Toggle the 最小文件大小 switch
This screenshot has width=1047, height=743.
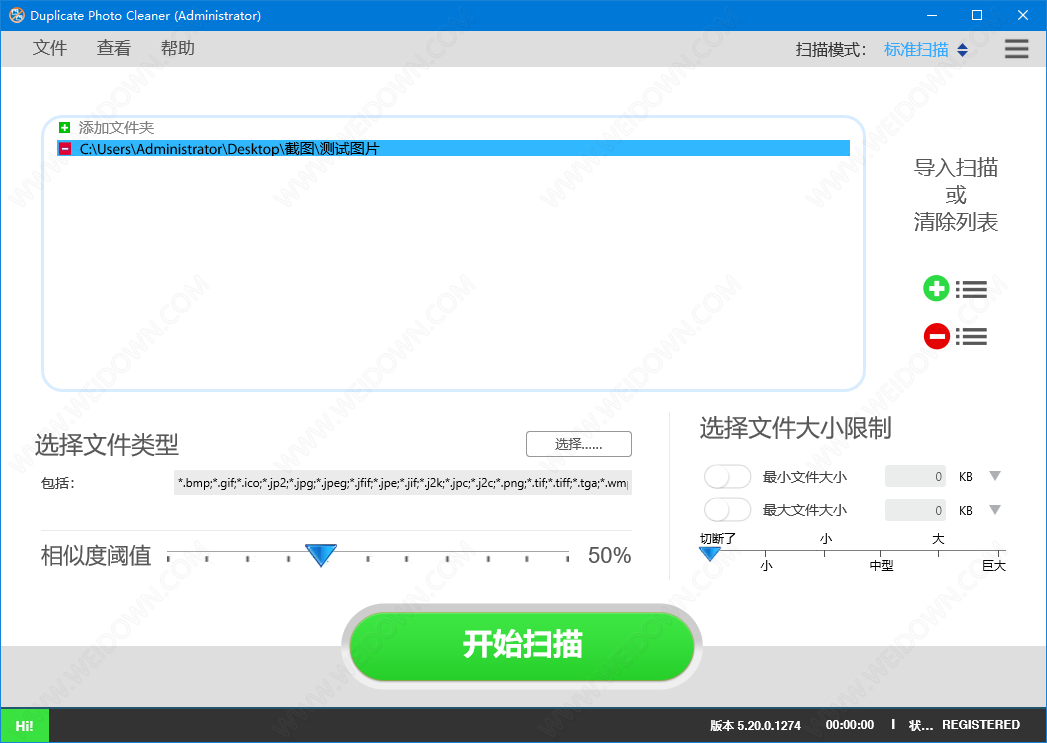pos(727,477)
